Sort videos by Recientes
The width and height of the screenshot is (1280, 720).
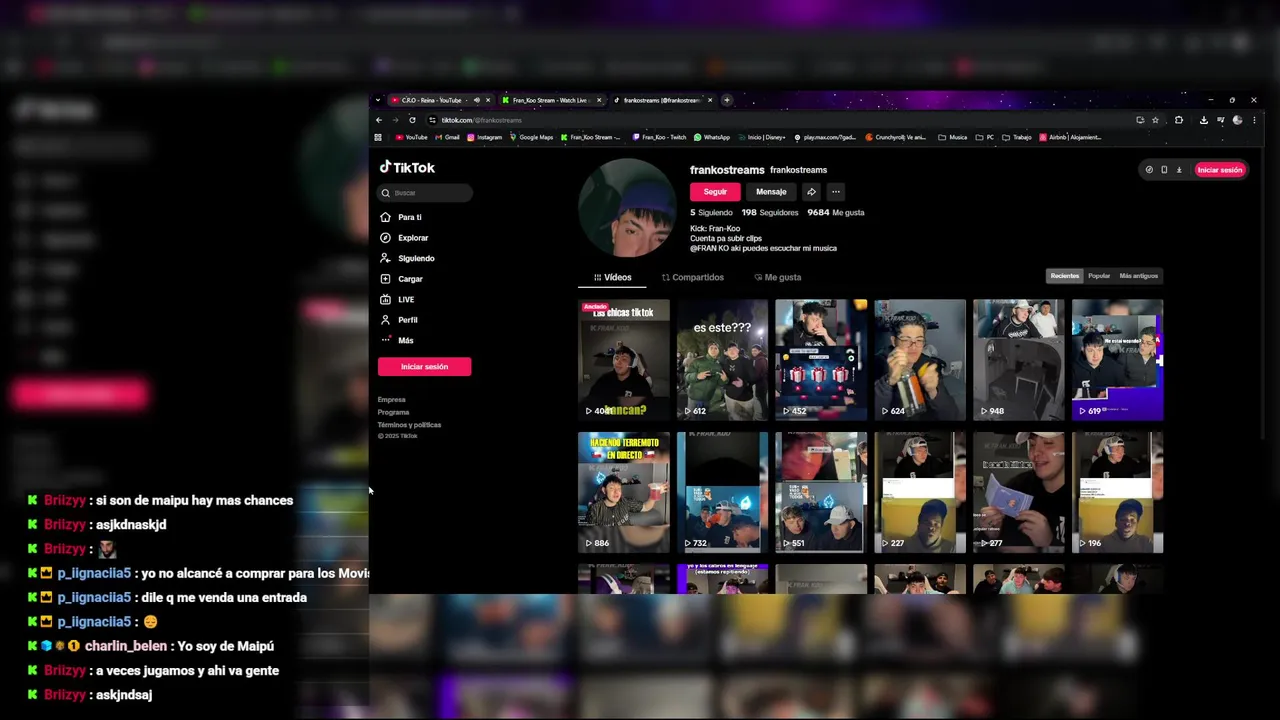pos(1064,276)
